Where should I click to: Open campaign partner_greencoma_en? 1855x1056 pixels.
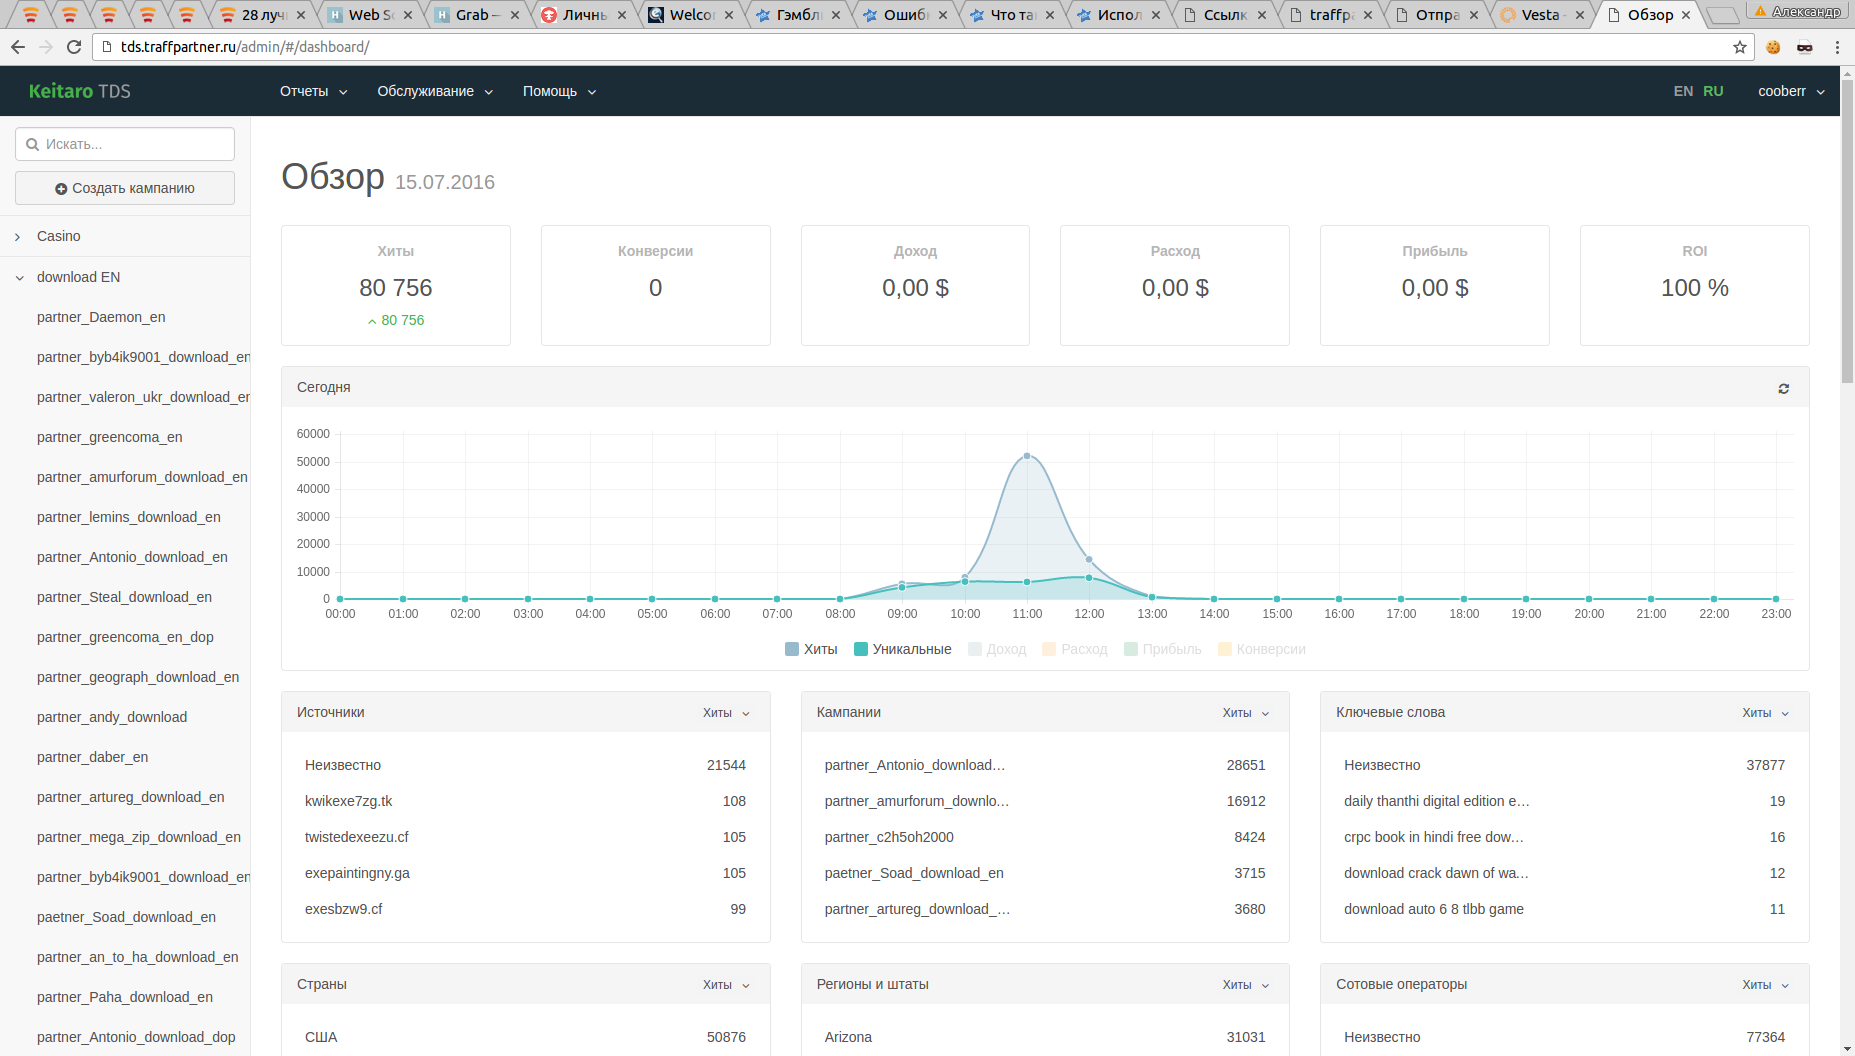110,437
